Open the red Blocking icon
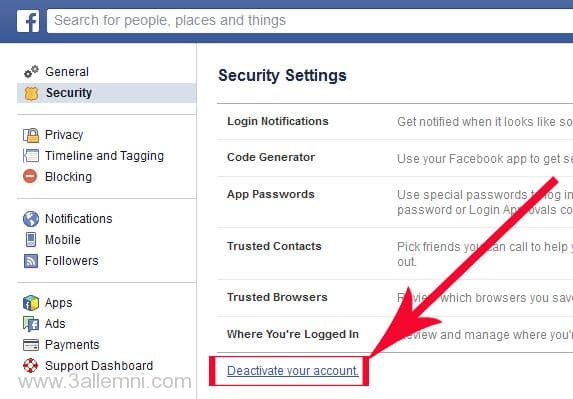The image size is (573, 399). [30, 176]
